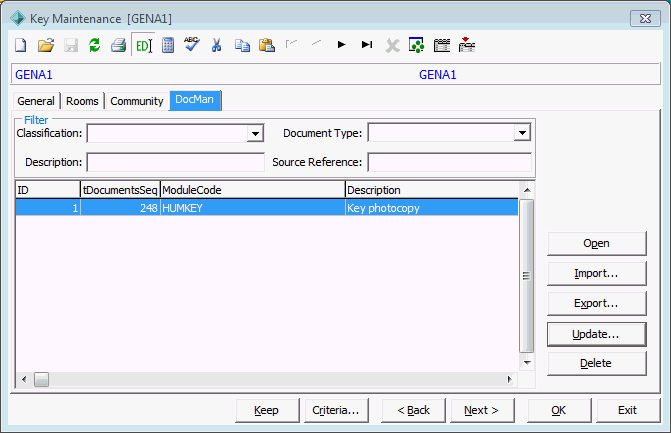Click the left GENA1 key code text
The height and width of the screenshot is (433, 671).
point(34,75)
